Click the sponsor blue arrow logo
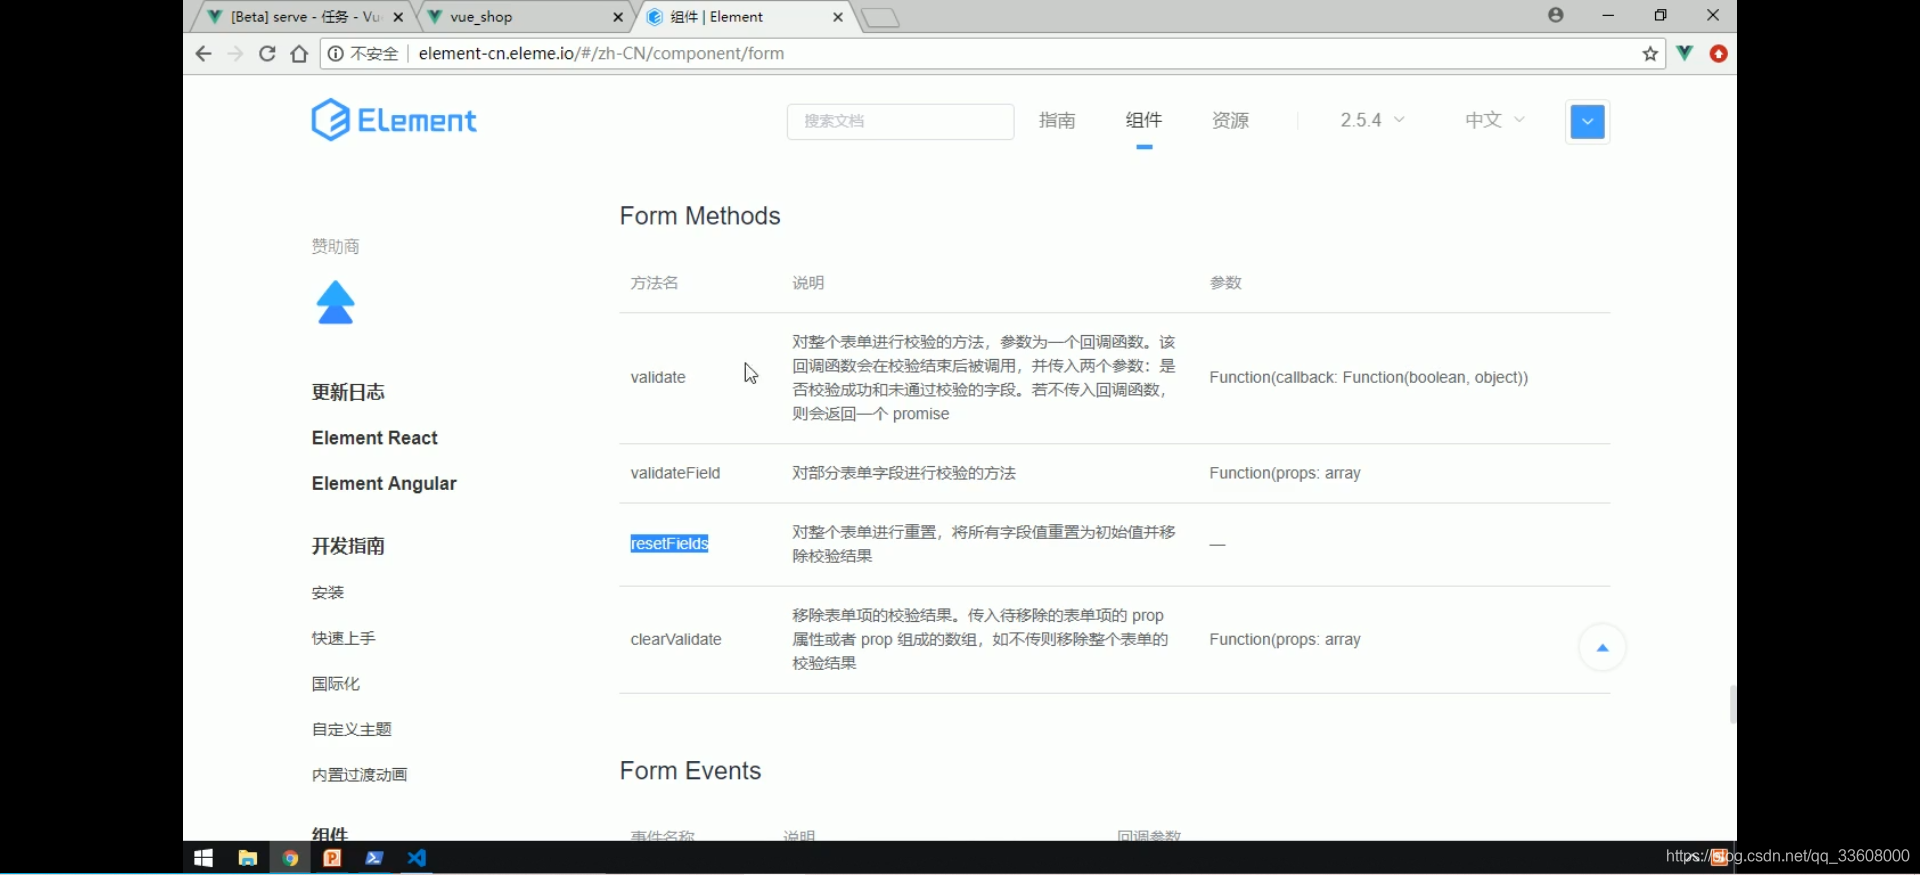Viewport: 1920px width, 875px height. click(336, 303)
